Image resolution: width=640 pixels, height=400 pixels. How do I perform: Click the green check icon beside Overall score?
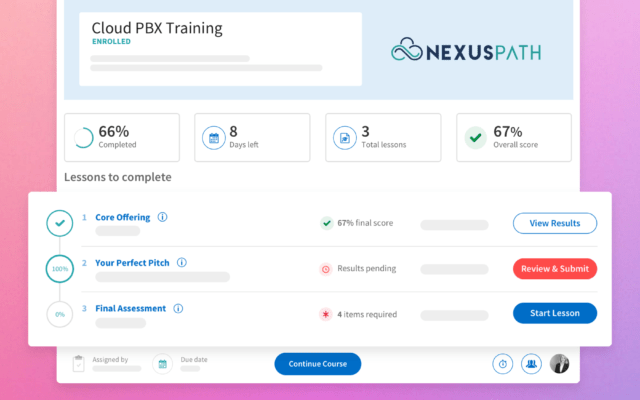[x=476, y=138]
